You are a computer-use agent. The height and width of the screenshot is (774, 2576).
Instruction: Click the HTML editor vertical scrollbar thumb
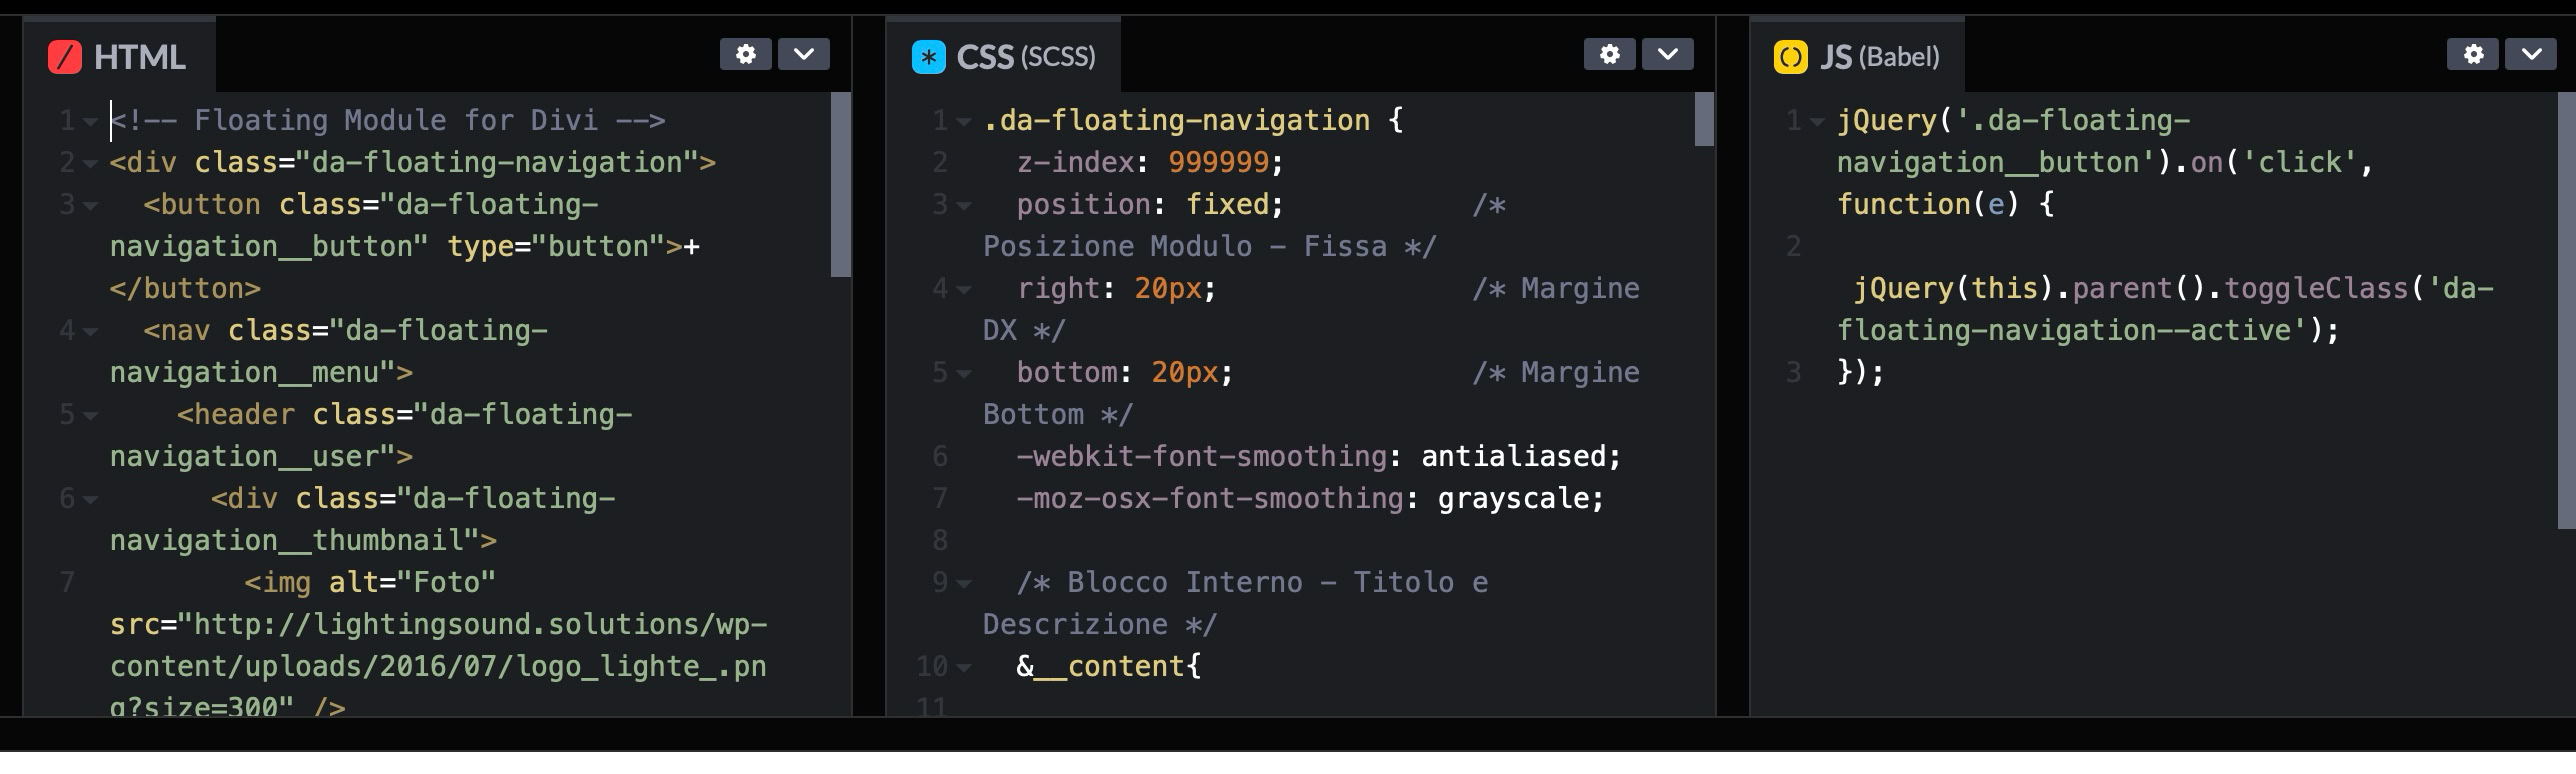(840, 184)
